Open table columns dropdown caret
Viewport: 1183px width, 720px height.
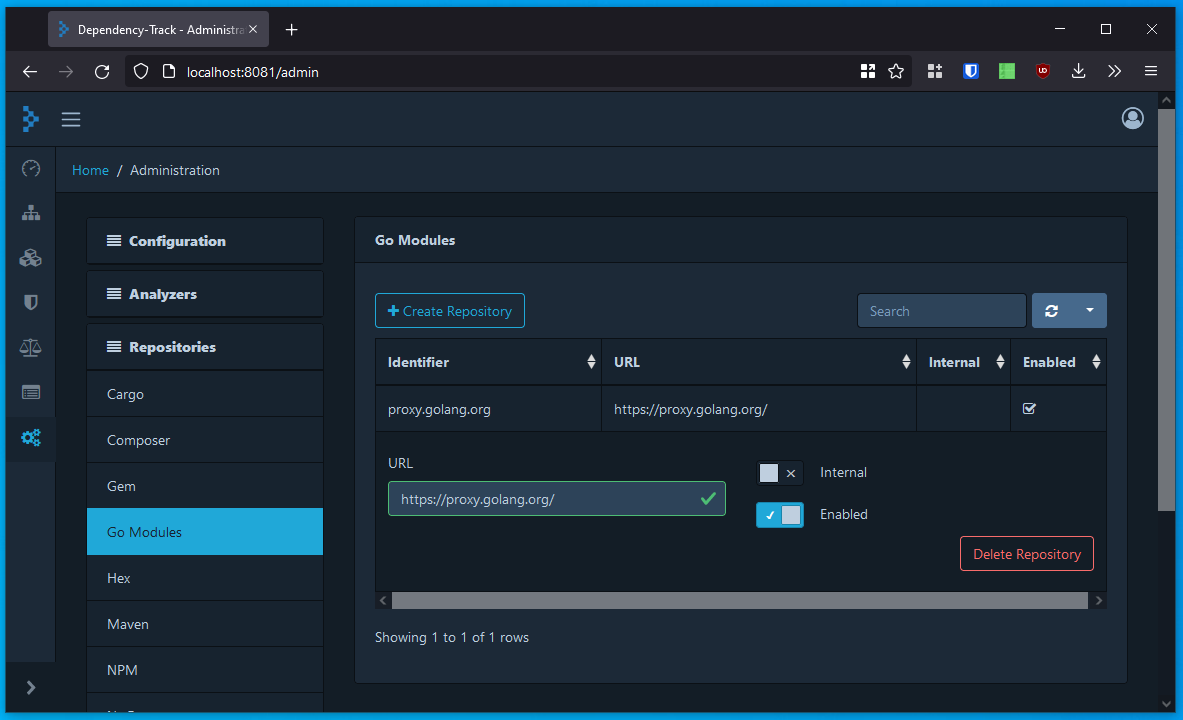[1089, 311]
